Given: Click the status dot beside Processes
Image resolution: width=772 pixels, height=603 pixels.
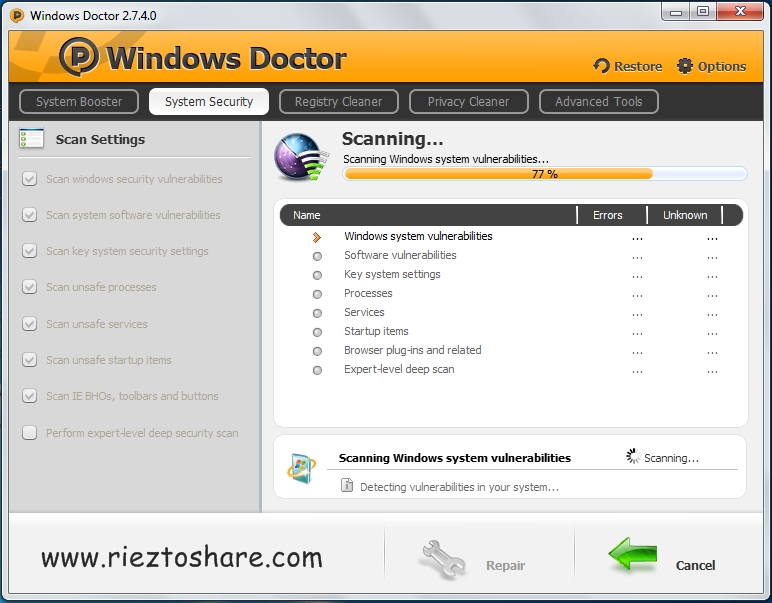Looking at the screenshot, I should (317, 294).
